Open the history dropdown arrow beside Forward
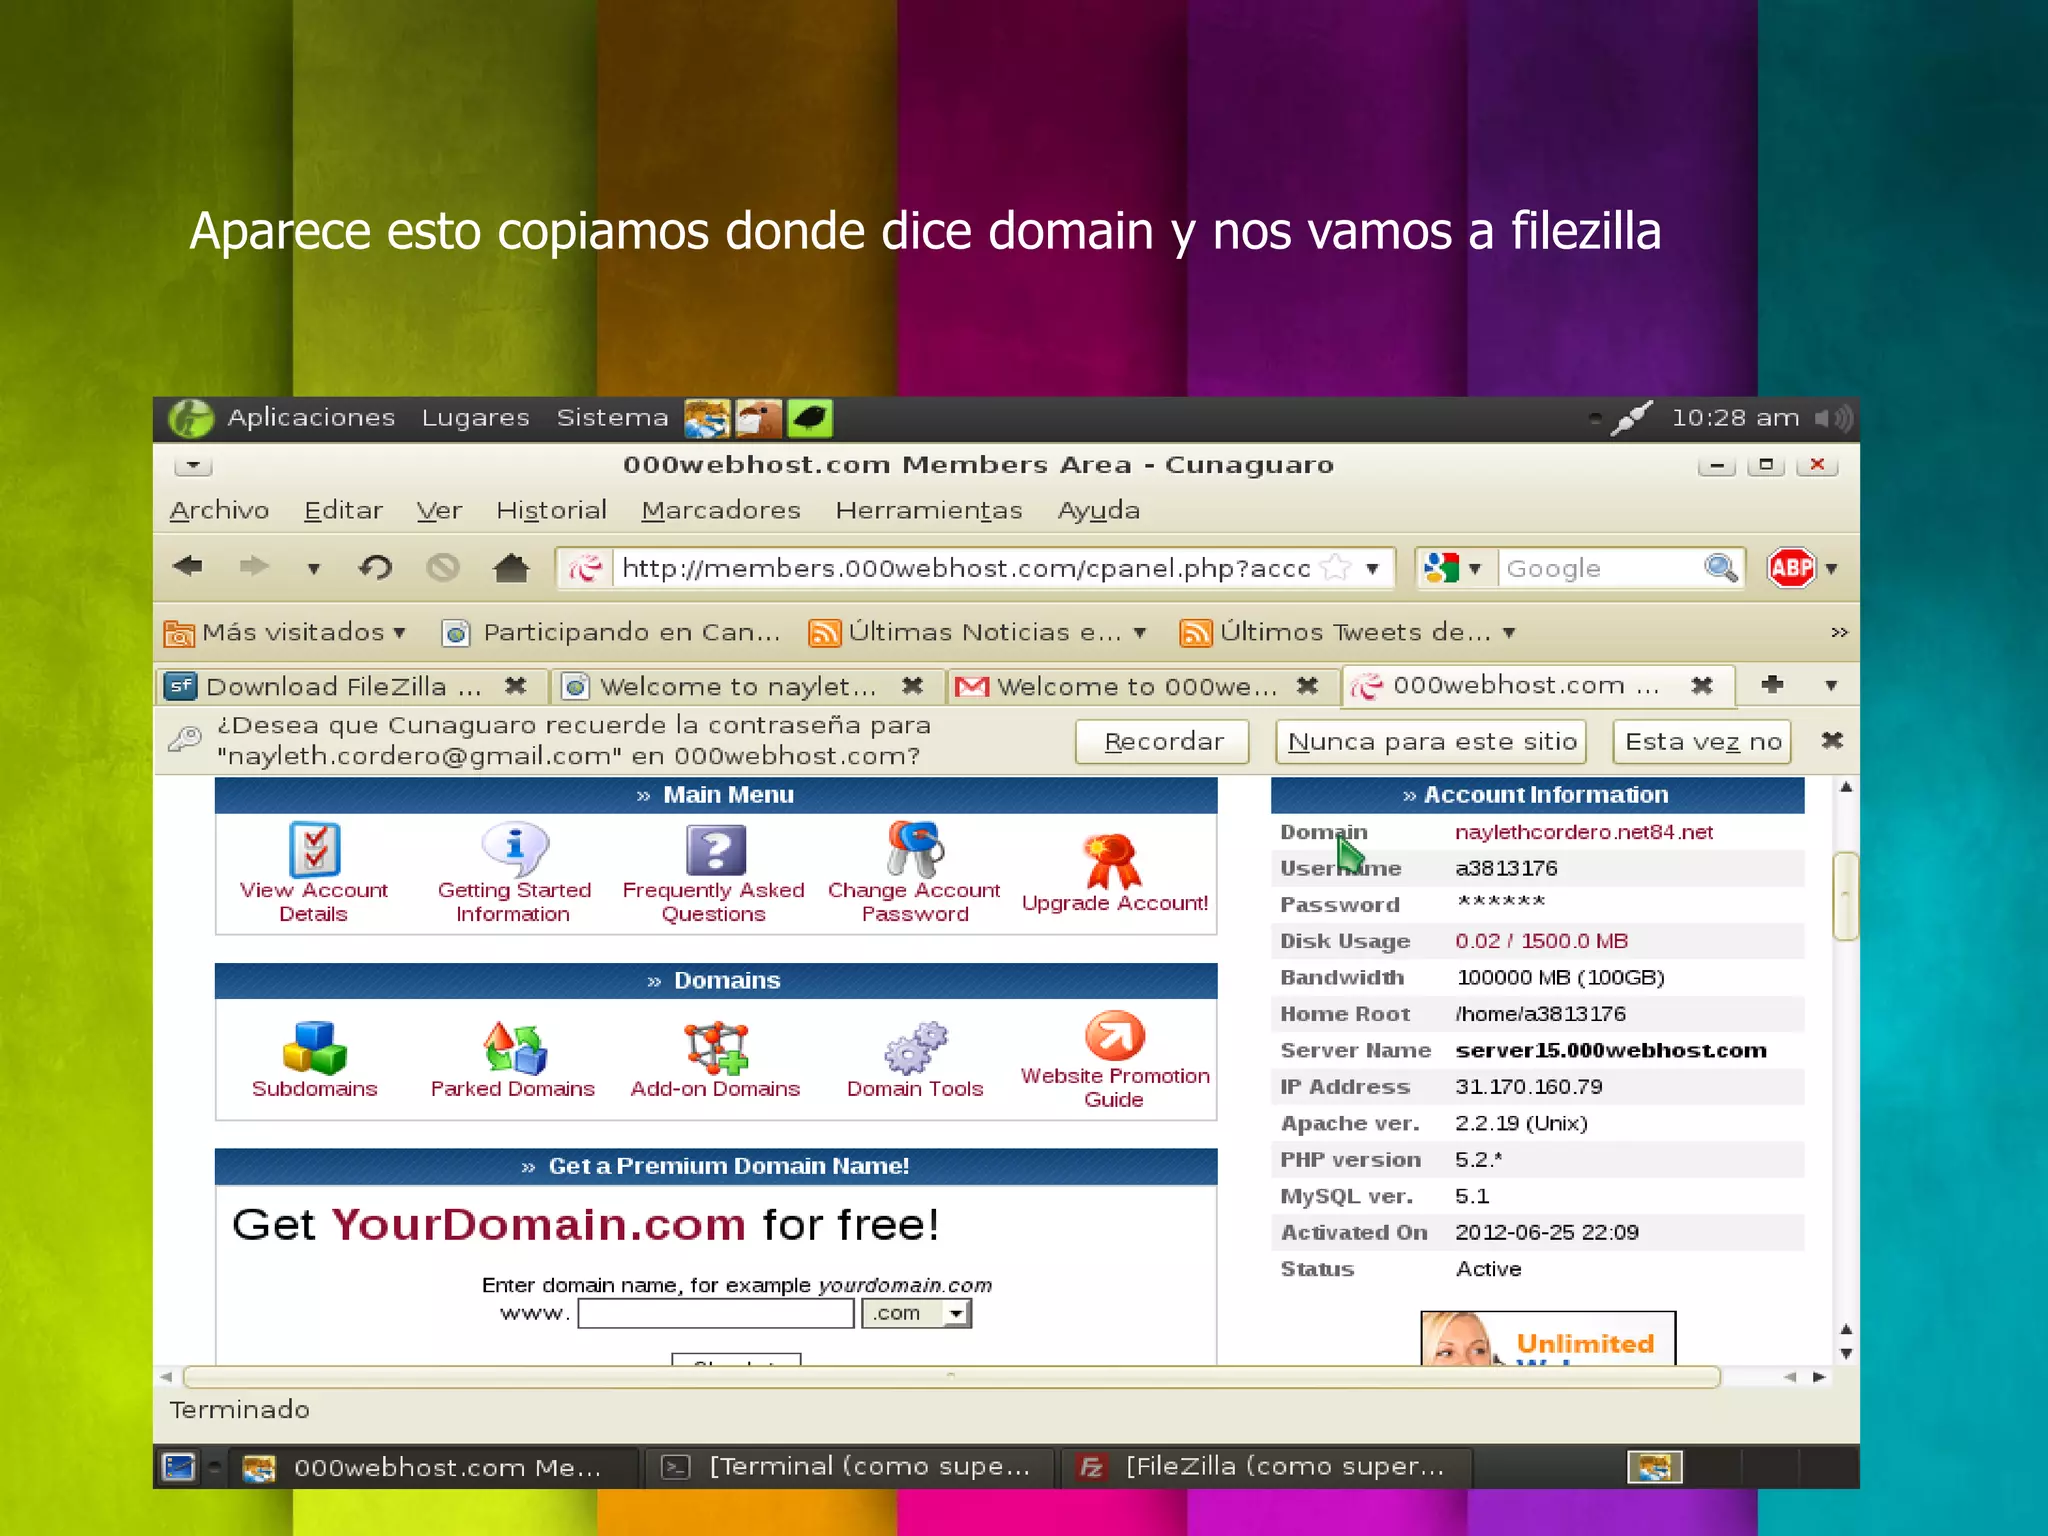Screen dimensions: 2048x1536 coord(314,569)
